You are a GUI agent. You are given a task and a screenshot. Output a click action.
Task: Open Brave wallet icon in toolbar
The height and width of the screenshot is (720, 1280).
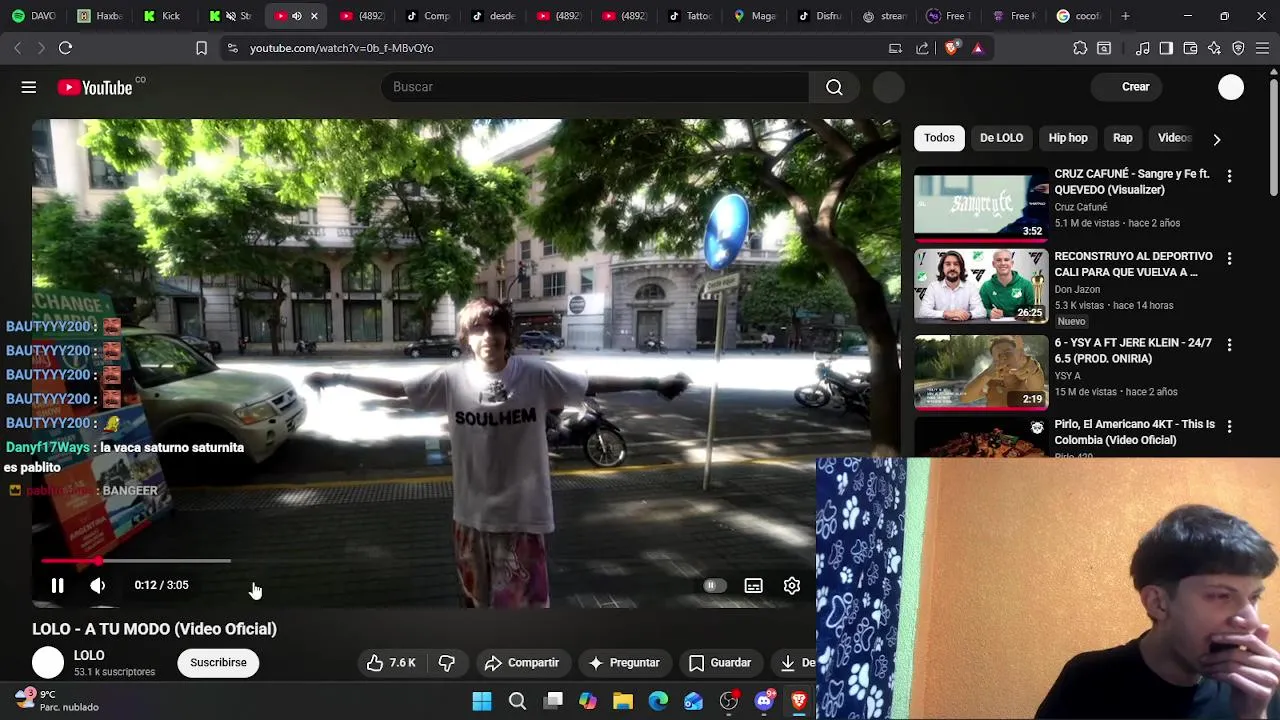1190,48
